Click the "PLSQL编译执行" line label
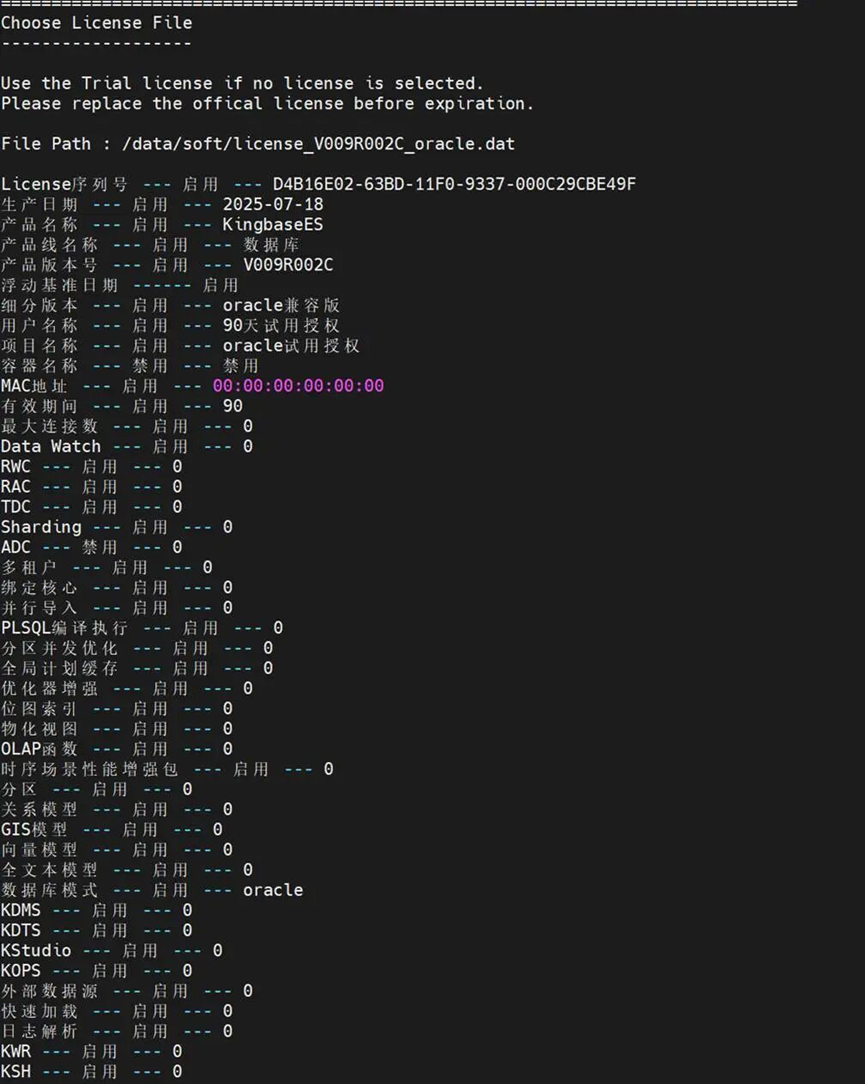865x1084 pixels. point(64,628)
